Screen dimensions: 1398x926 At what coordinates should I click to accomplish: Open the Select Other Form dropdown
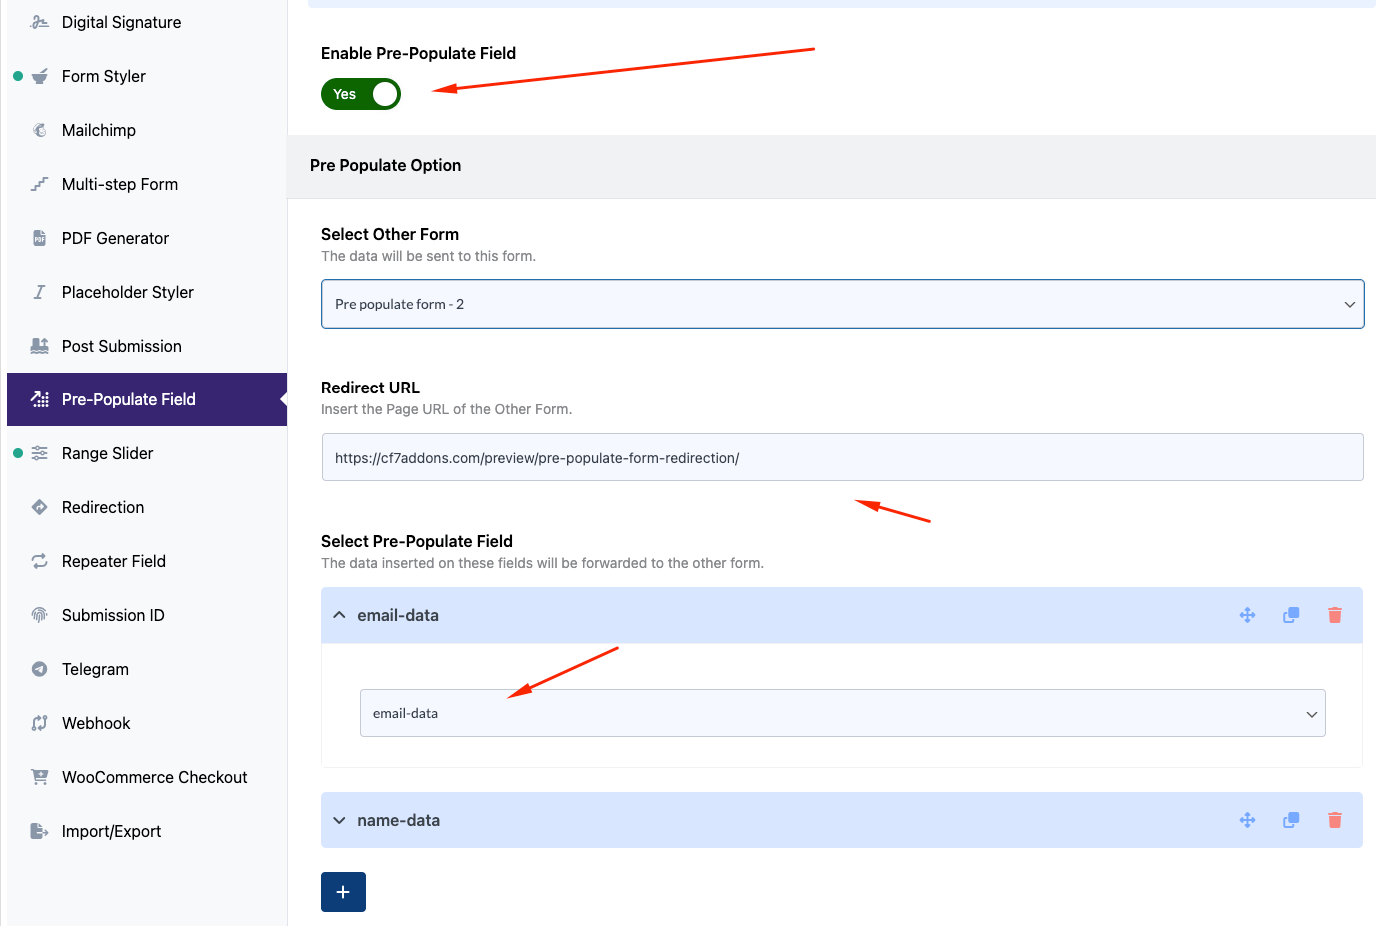pyautogui.click(x=842, y=303)
